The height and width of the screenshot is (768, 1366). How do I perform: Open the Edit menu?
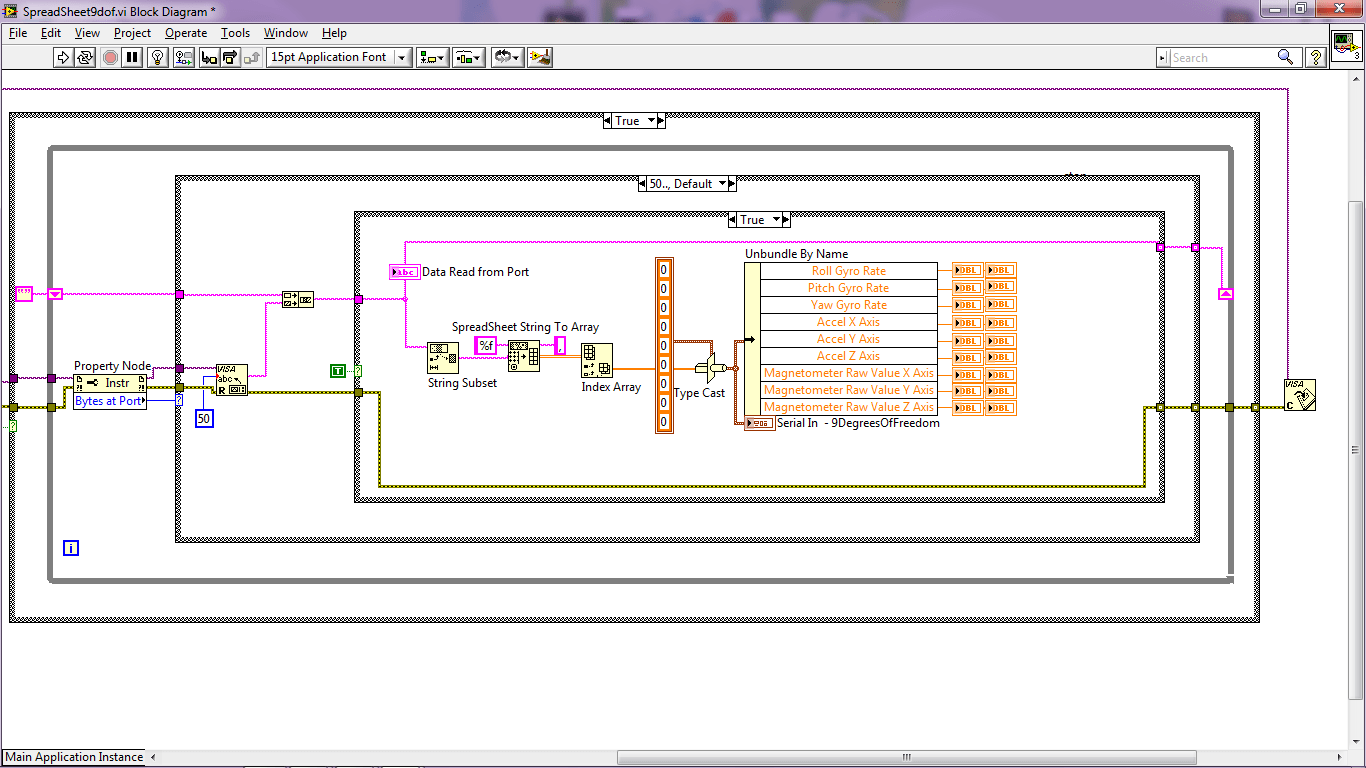click(51, 33)
